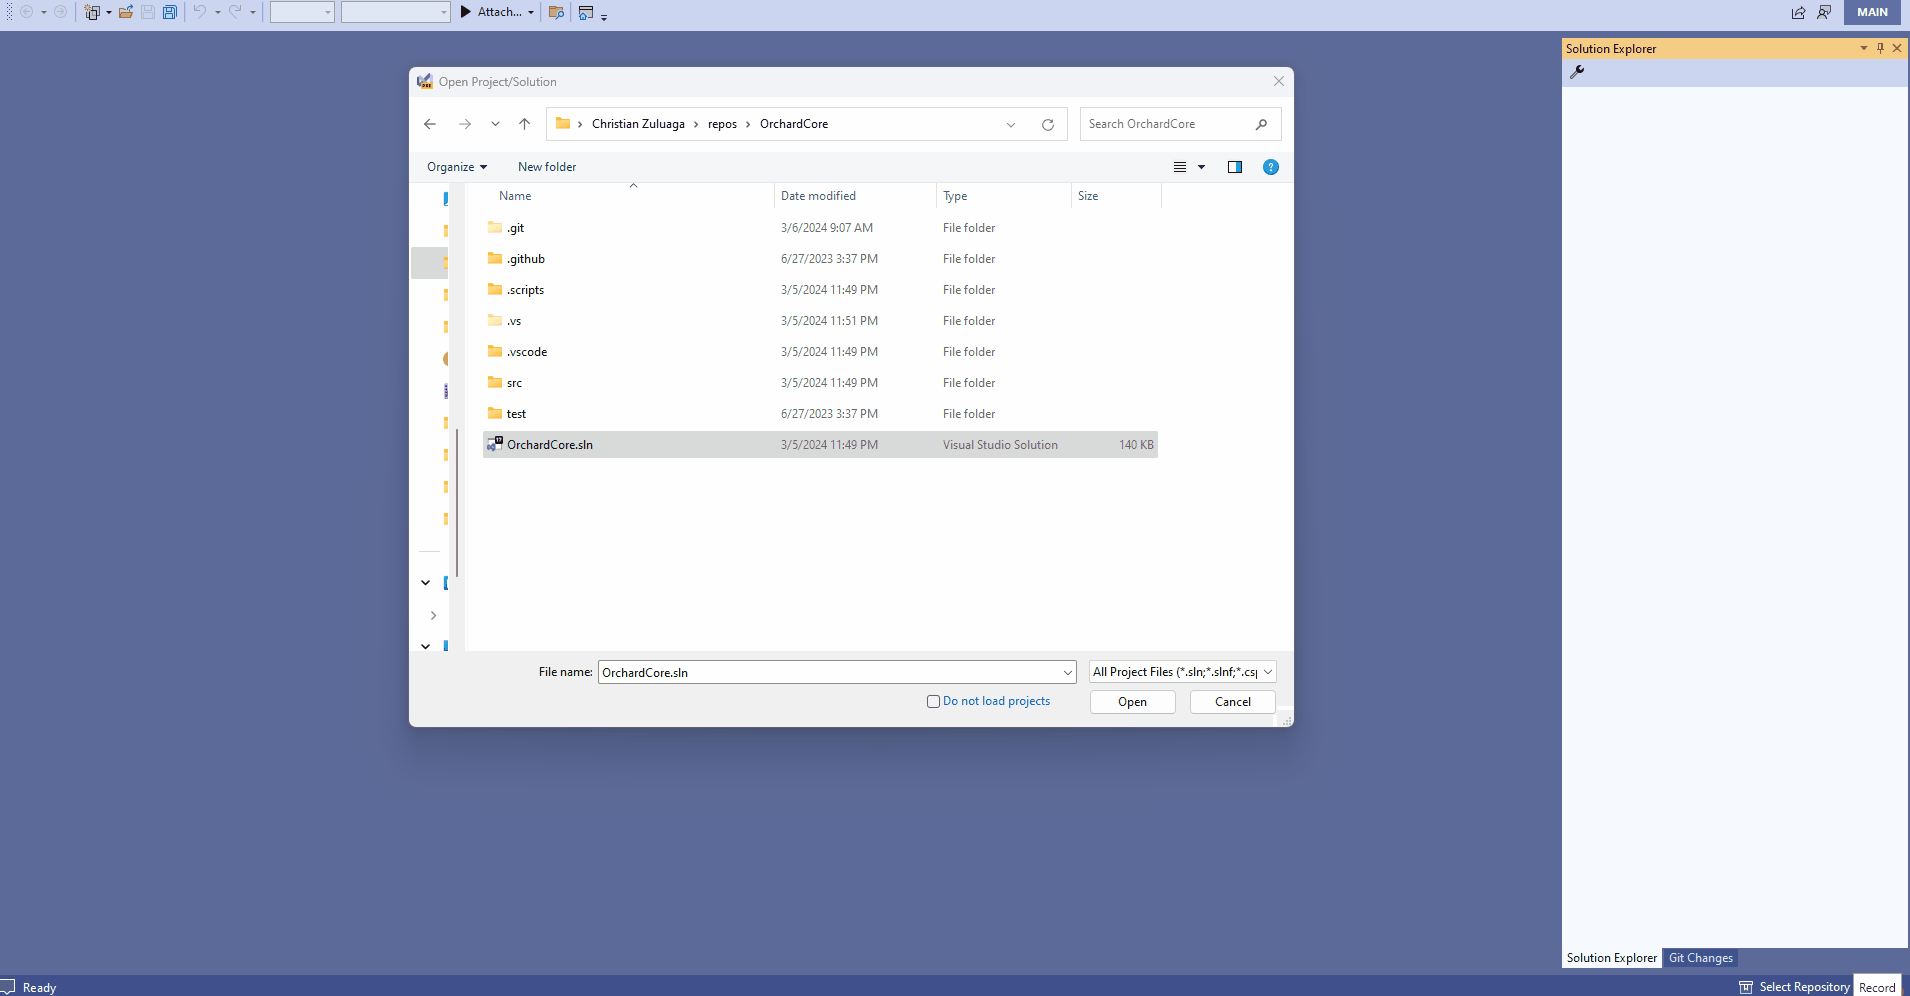Click the Send Feedback icon beside MAIN

pos(1824,12)
